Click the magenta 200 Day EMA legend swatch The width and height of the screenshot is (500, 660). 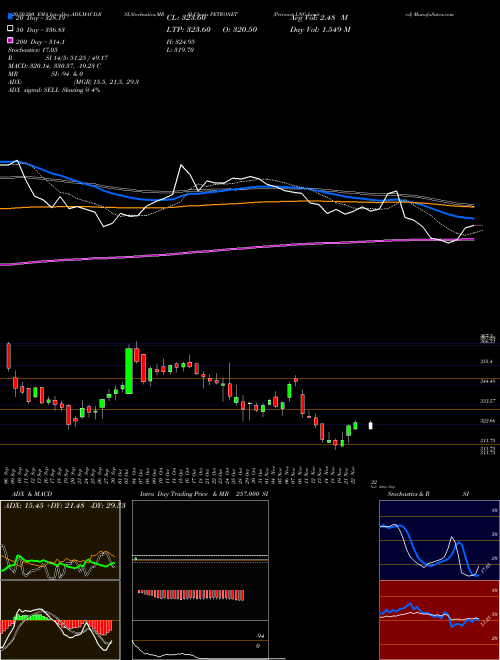[10, 41]
